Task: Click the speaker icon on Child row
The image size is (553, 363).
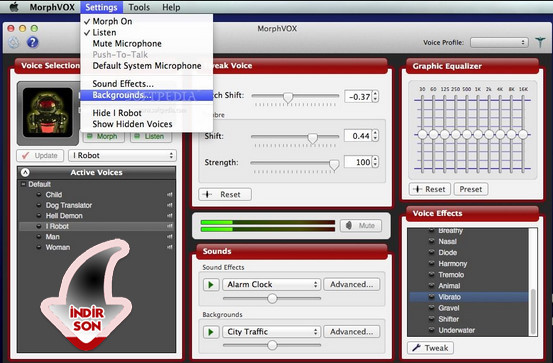Action: pos(170,194)
